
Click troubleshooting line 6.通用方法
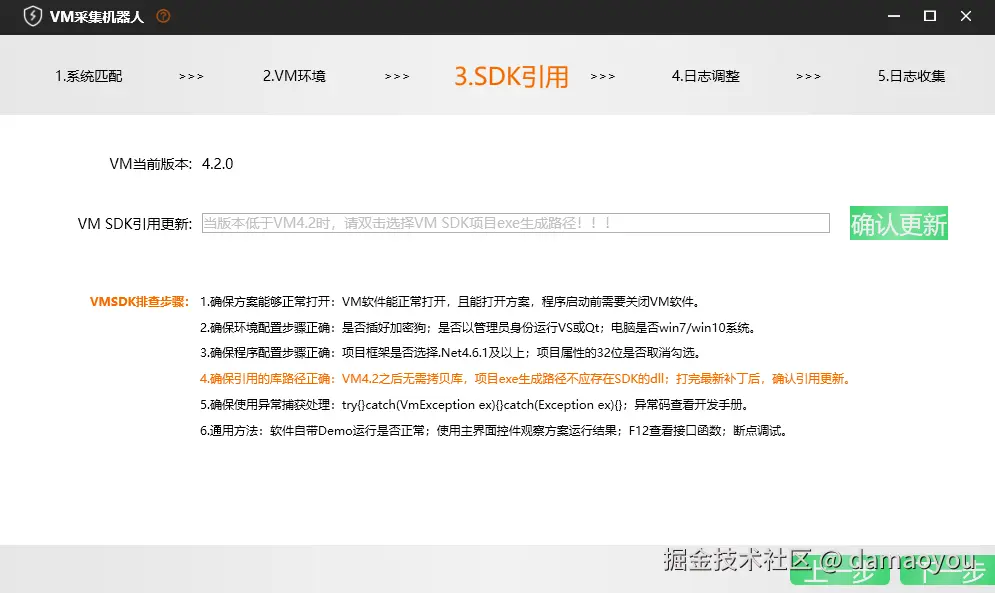click(x=494, y=431)
